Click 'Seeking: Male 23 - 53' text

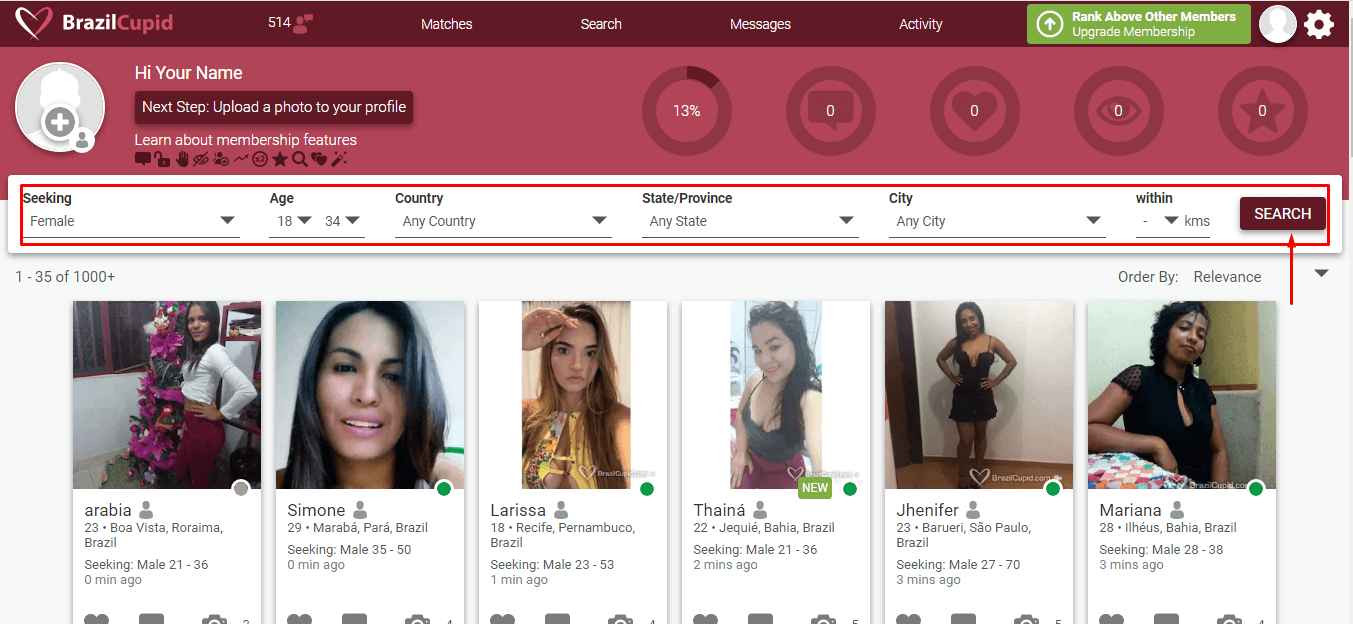(552, 564)
